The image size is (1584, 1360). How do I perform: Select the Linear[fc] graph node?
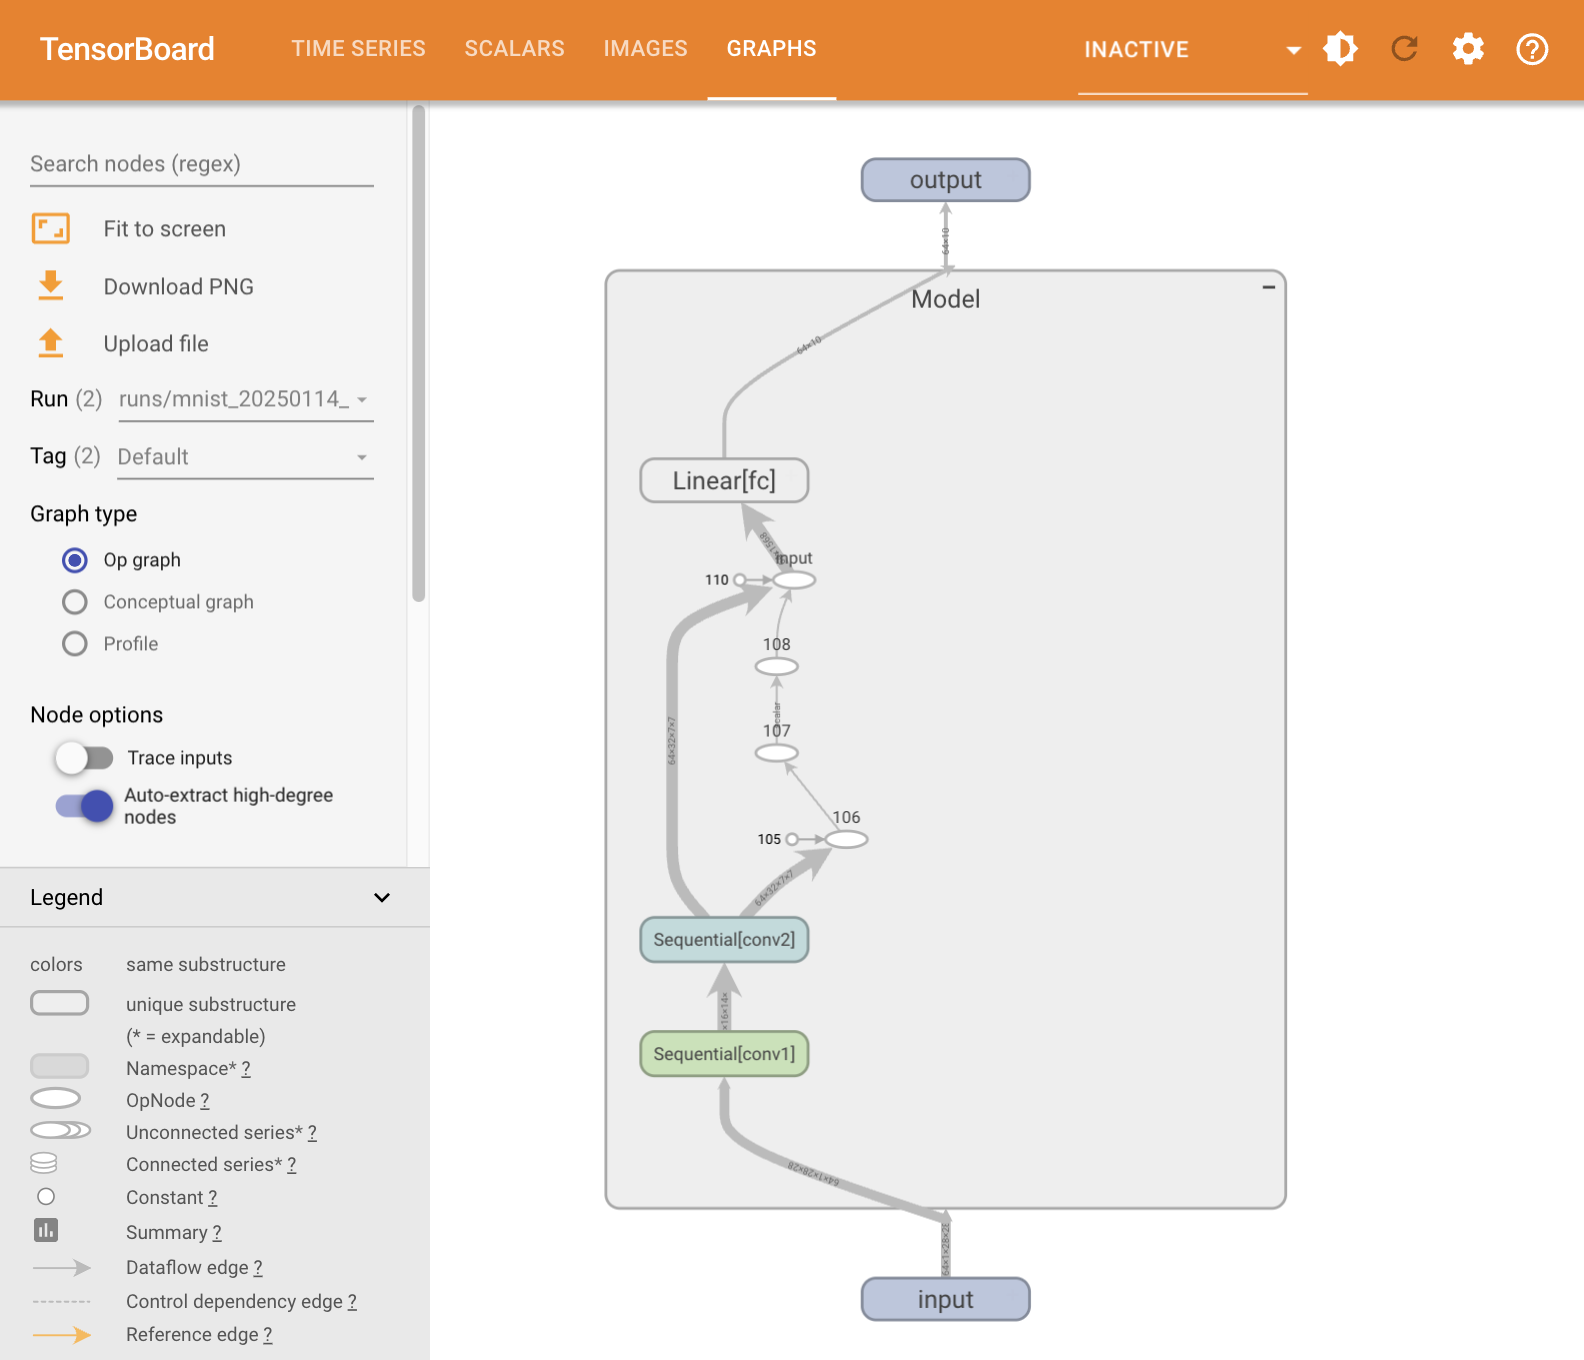[x=724, y=481]
